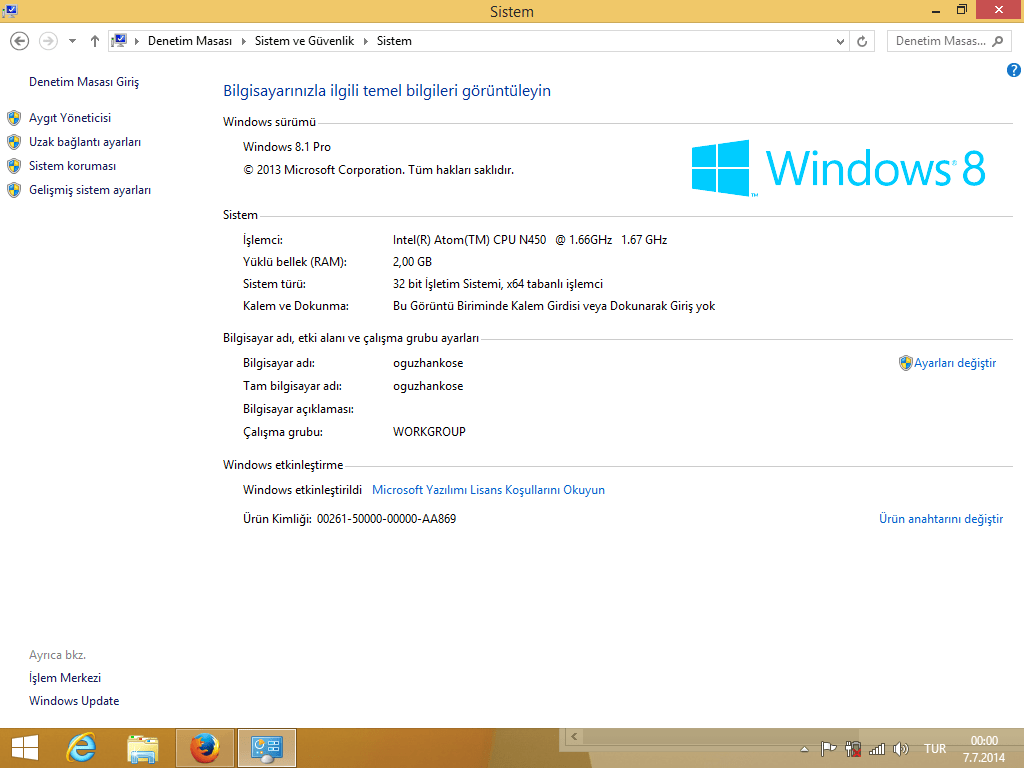Open the recent locations dropdown arrow
This screenshot has width=1024, height=768.
[72, 41]
